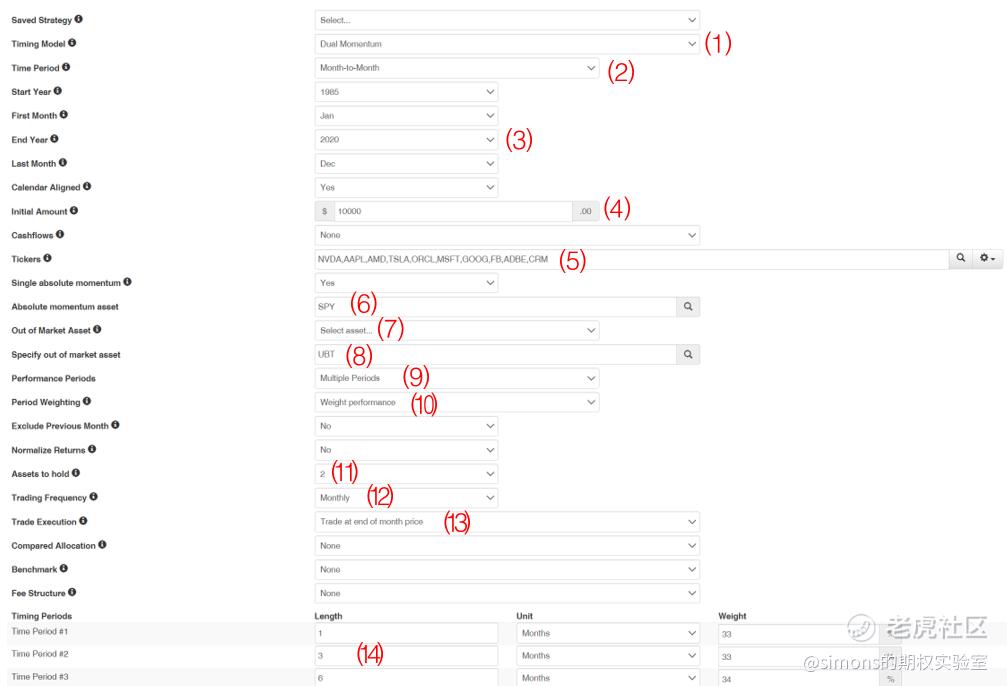Open the Time Period #1 unit Months dropdown

pyautogui.click(x=608, y=633)
